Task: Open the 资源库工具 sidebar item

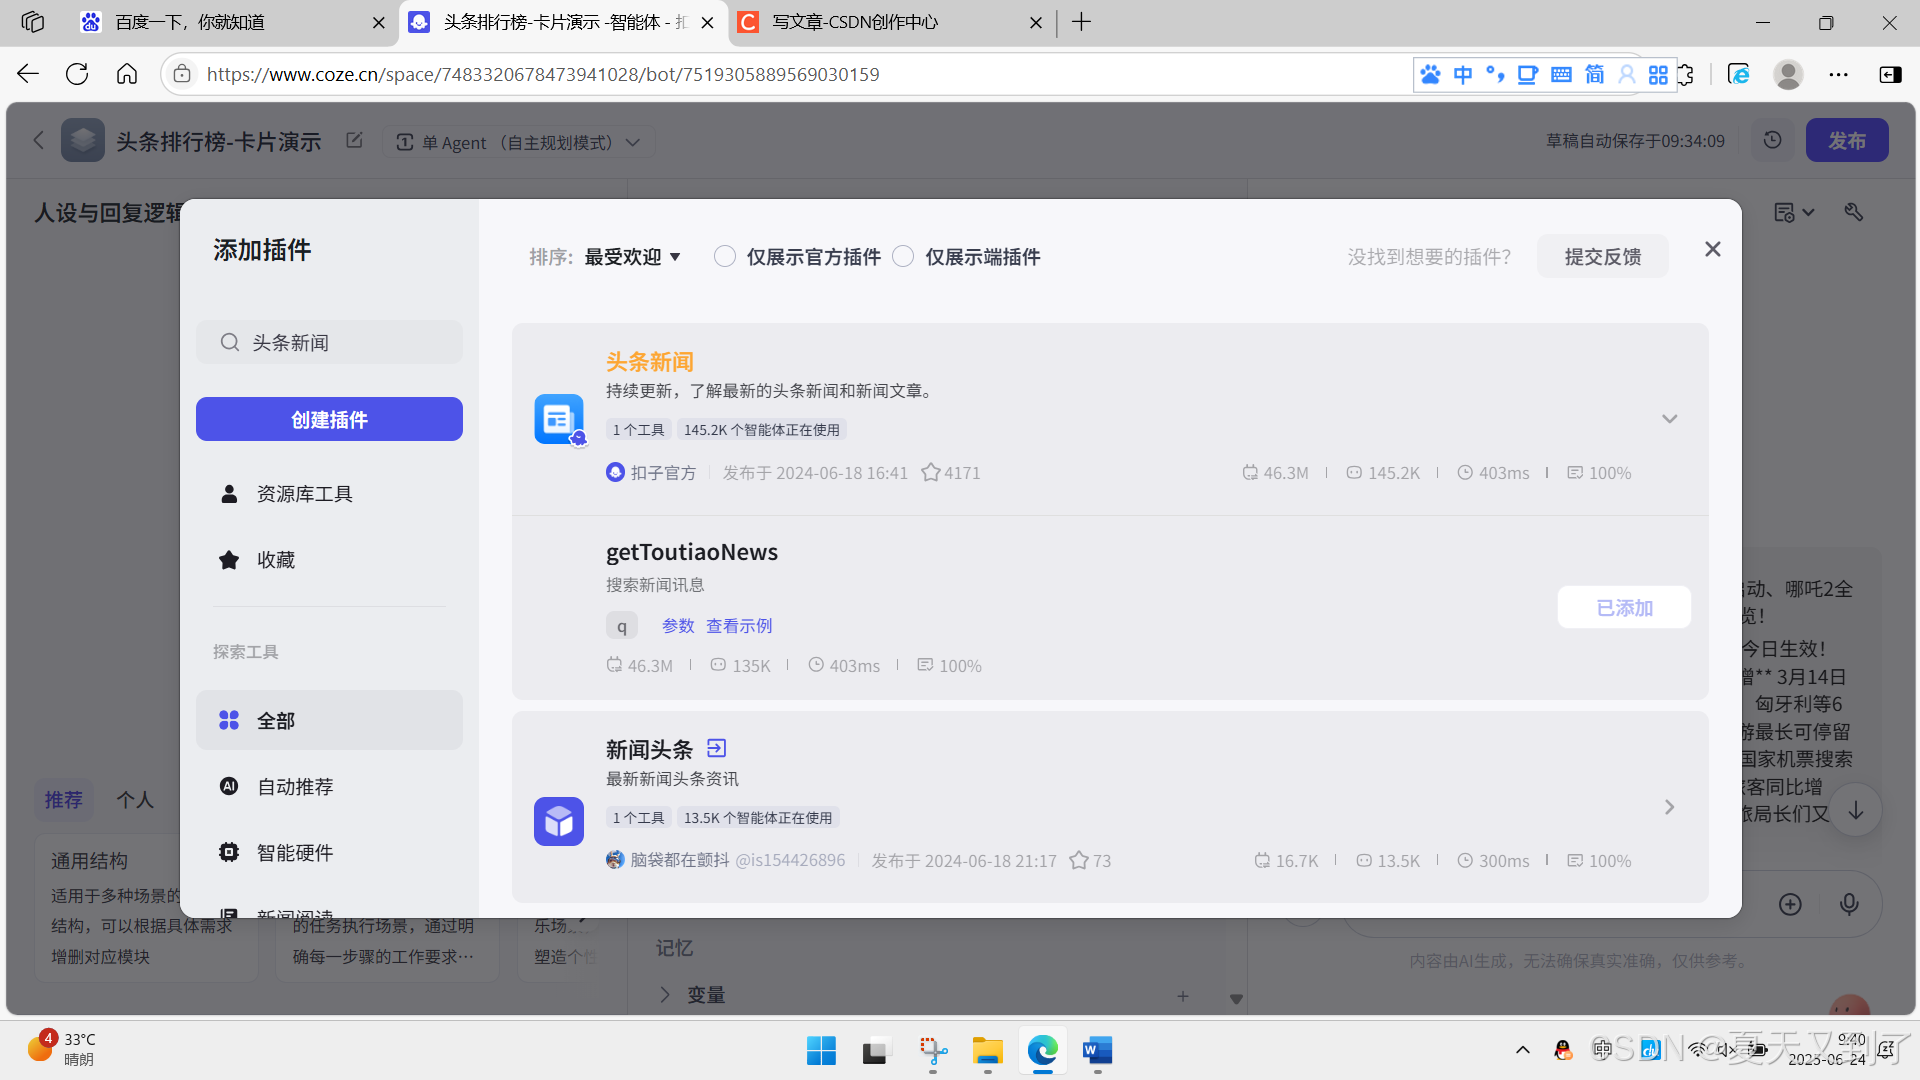Action: 304,494
